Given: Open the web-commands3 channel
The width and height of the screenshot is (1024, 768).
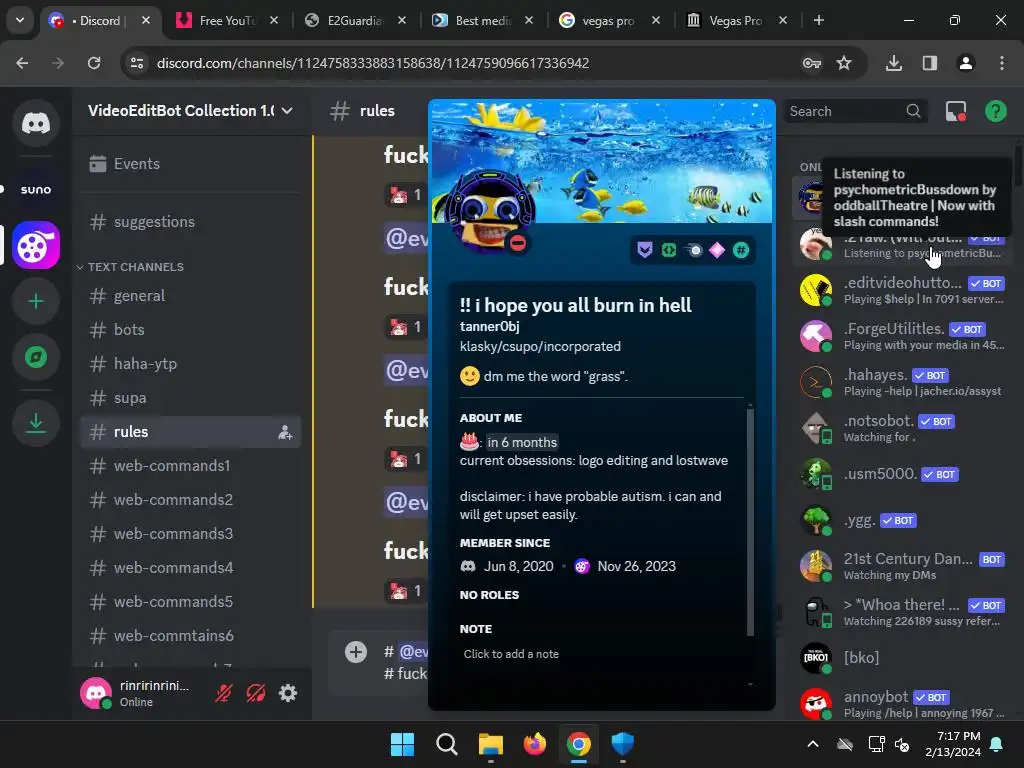Looking at the screenshot, I should tap(190, 534).
